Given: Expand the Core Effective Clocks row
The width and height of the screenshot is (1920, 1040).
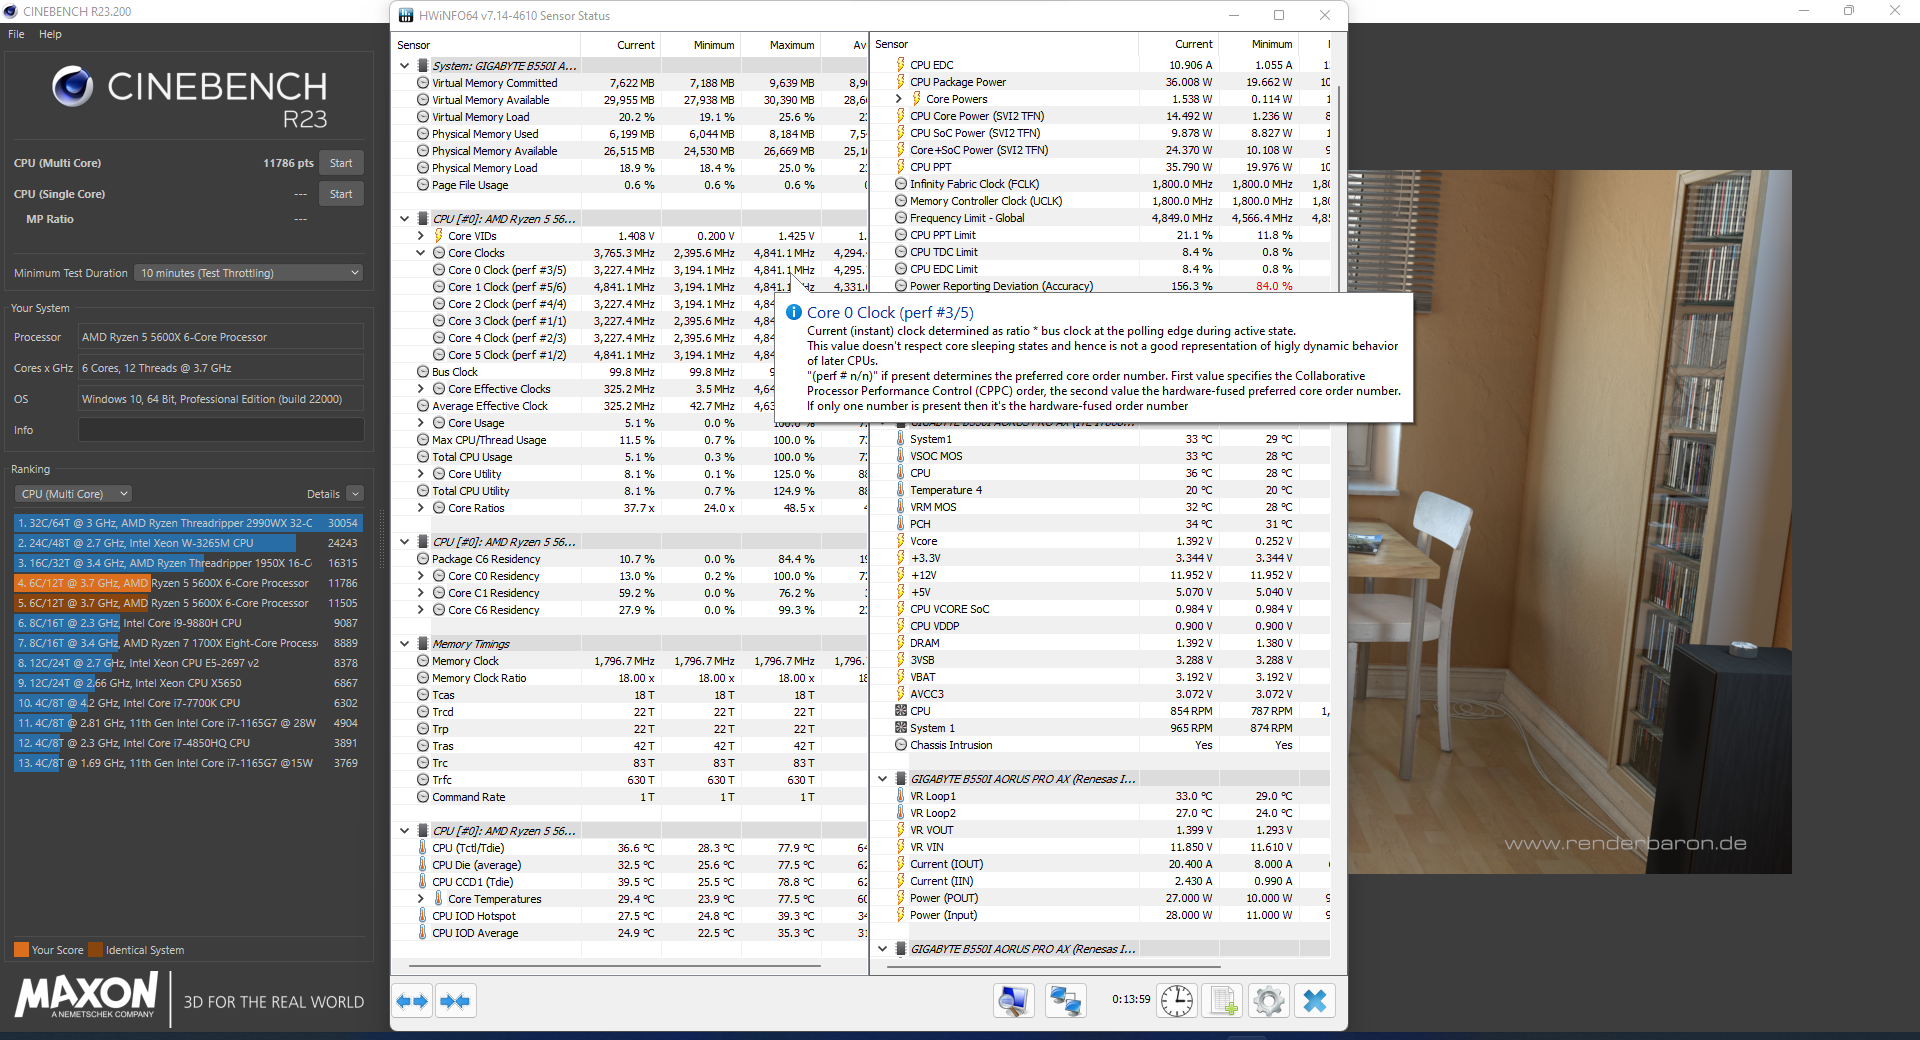Looking at the screenshot, I should [421, 389].
